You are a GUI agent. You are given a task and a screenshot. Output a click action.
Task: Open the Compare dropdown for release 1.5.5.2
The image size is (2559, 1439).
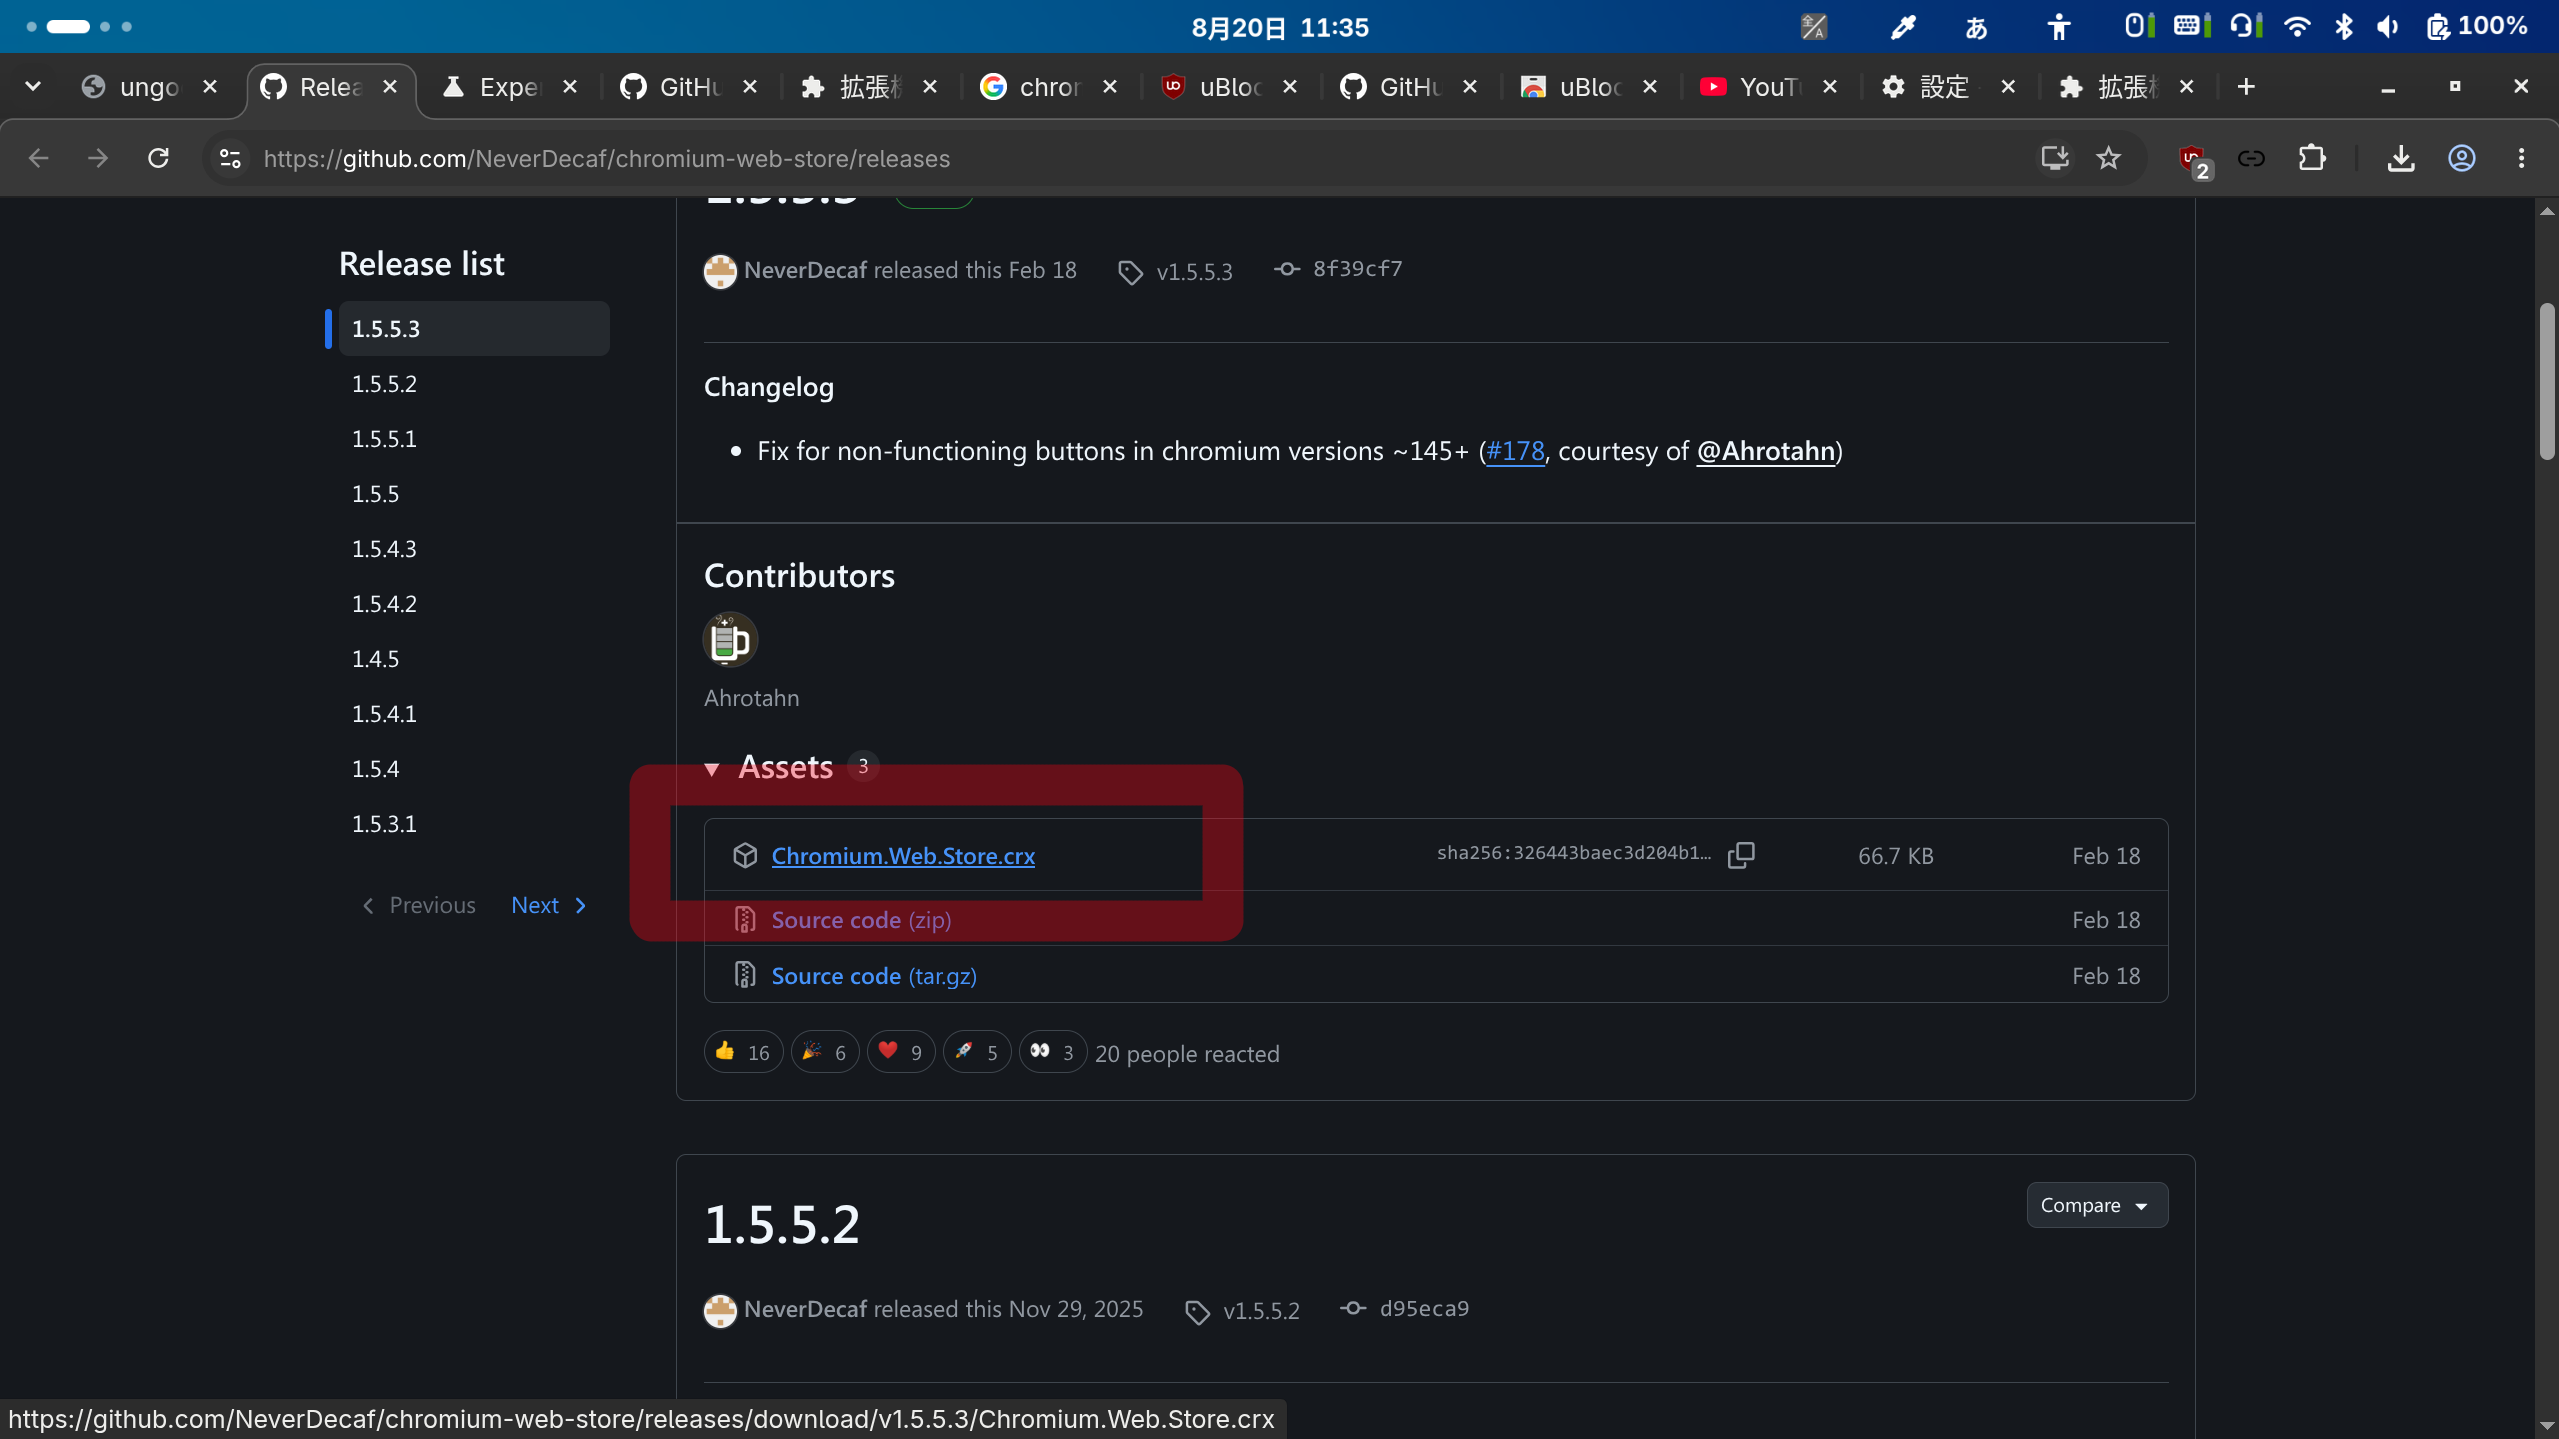[2097, 1205]
